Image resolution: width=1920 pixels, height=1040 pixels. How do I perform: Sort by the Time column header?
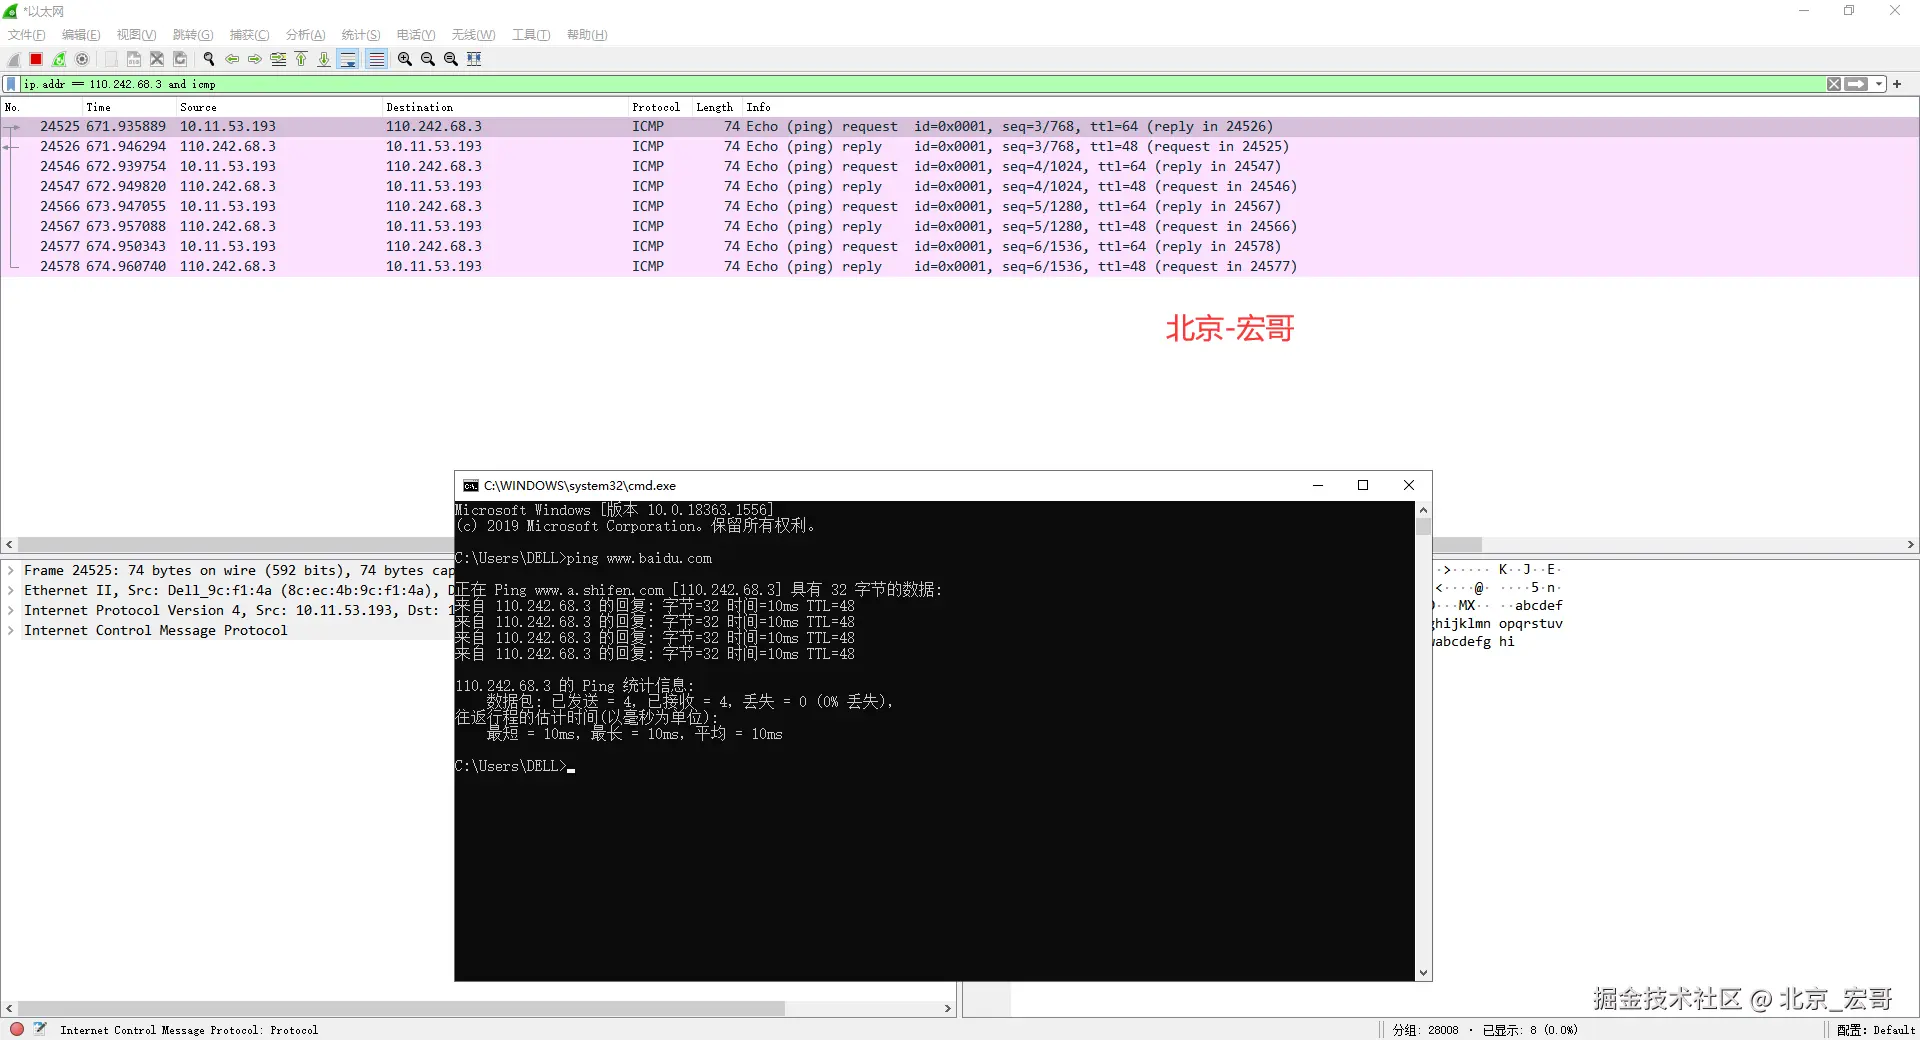pos(130,107)
